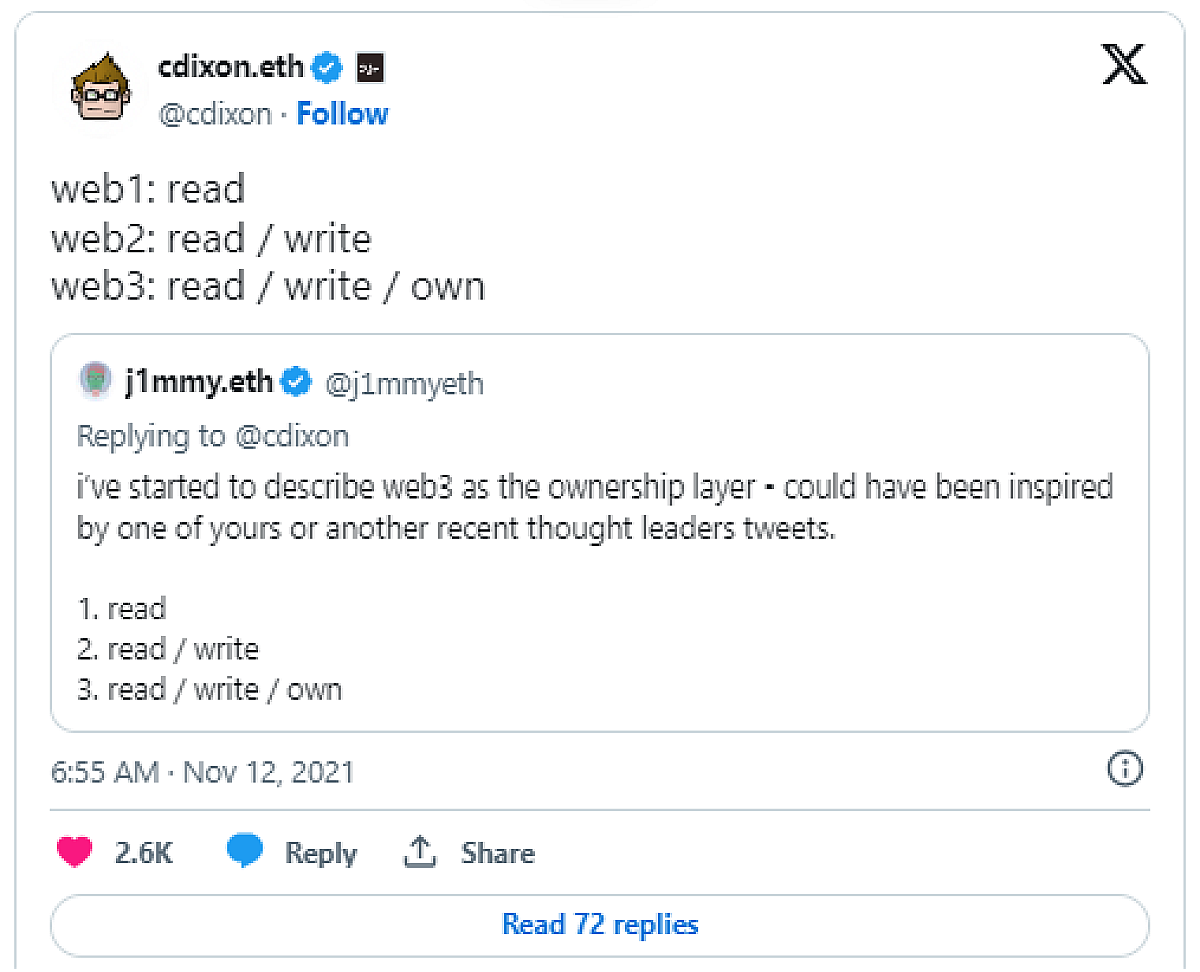Click the tweet info circle icon
1200x972 pixels.
click(x=1126, y=769)
